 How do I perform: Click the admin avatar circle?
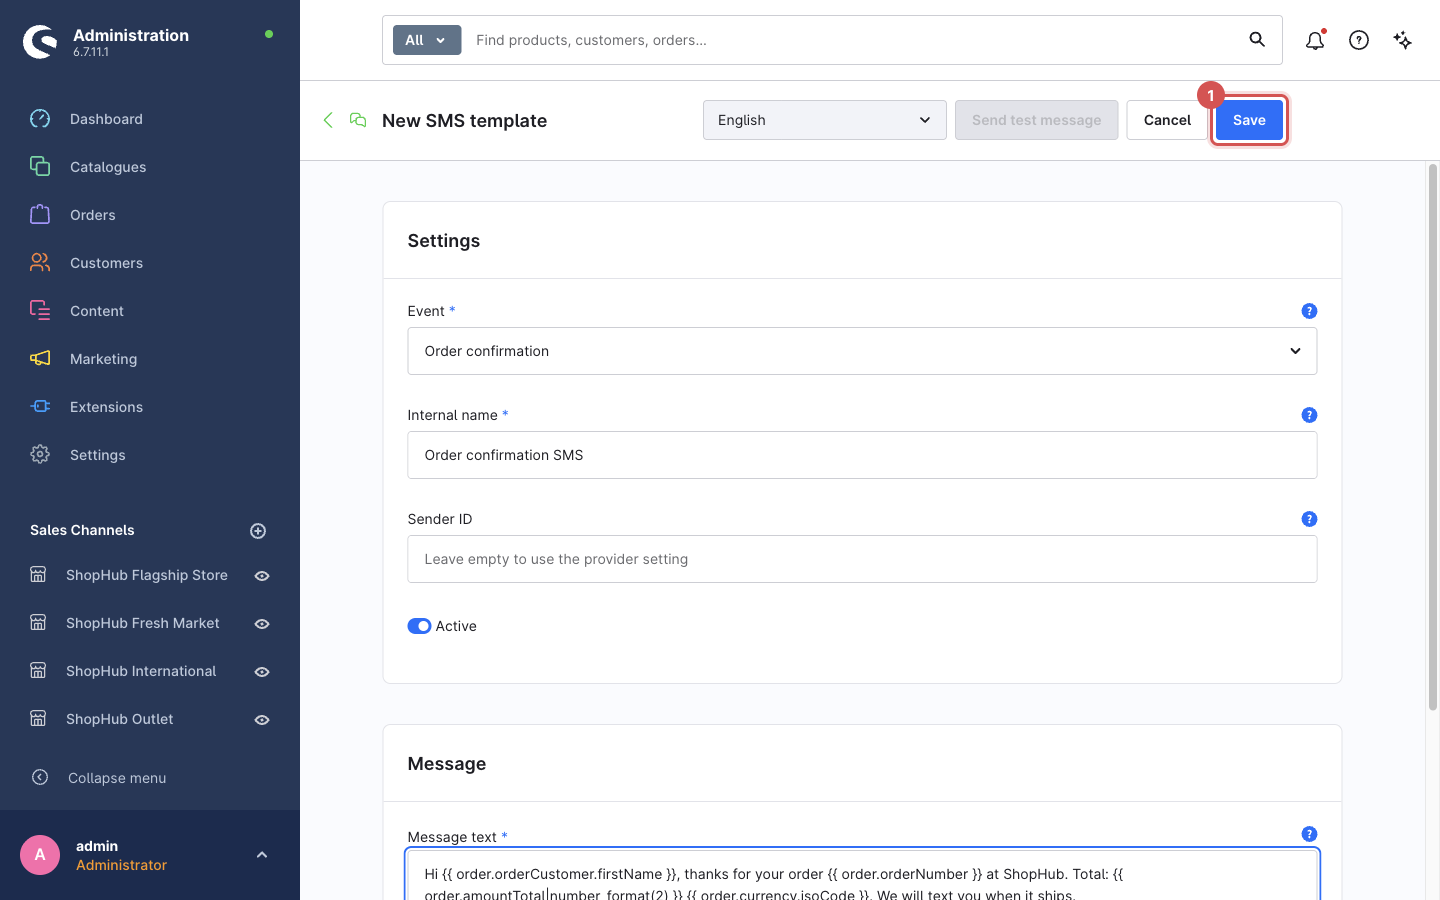pyautogui.click(x=40, y=855)
